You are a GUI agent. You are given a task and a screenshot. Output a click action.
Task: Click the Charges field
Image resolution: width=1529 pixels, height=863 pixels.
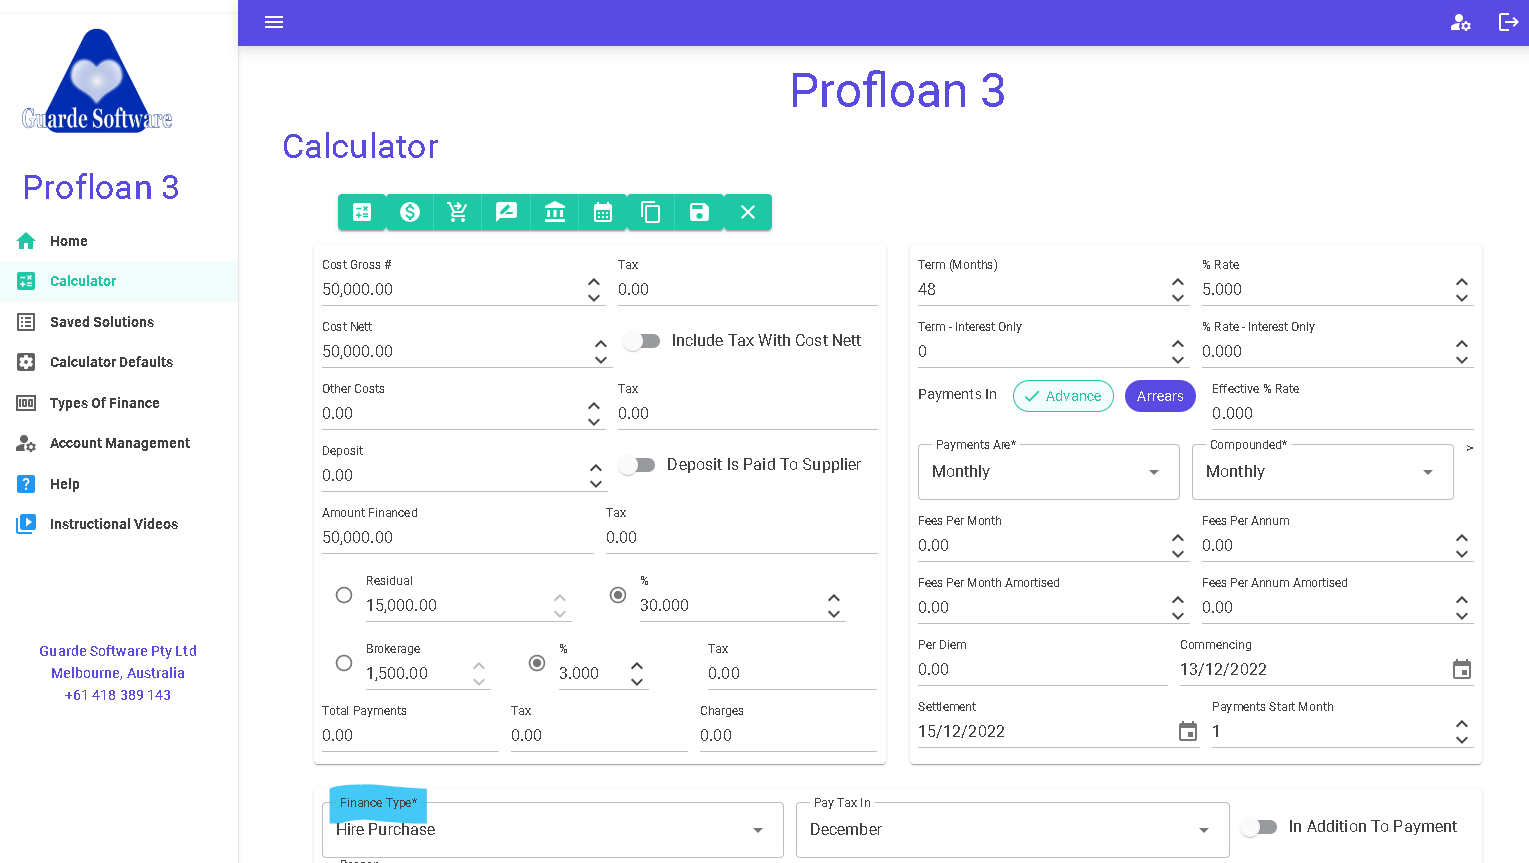788,735
